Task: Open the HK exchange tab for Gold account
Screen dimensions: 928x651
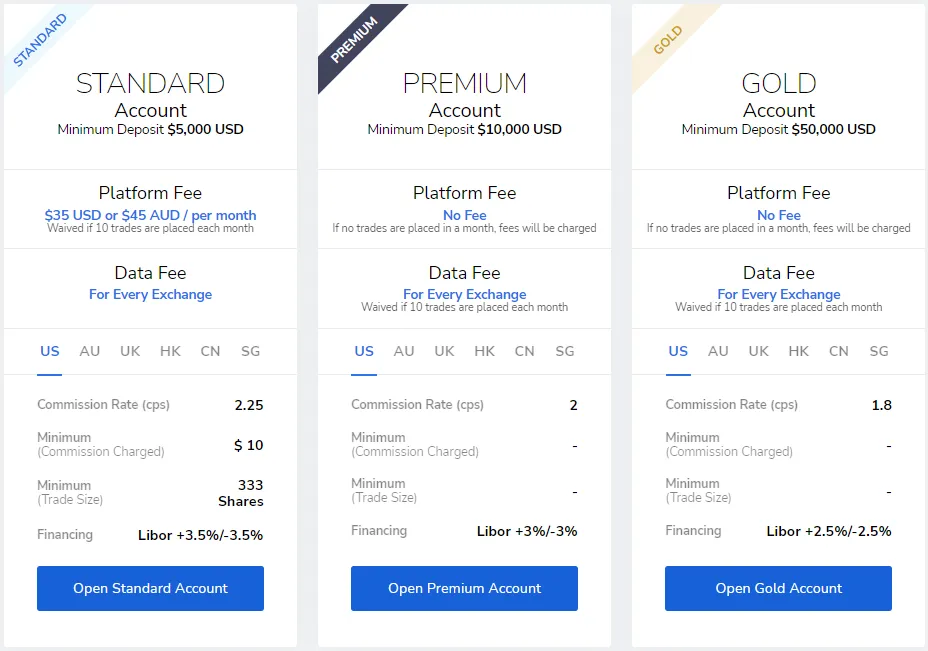Action: coord(798,351)
